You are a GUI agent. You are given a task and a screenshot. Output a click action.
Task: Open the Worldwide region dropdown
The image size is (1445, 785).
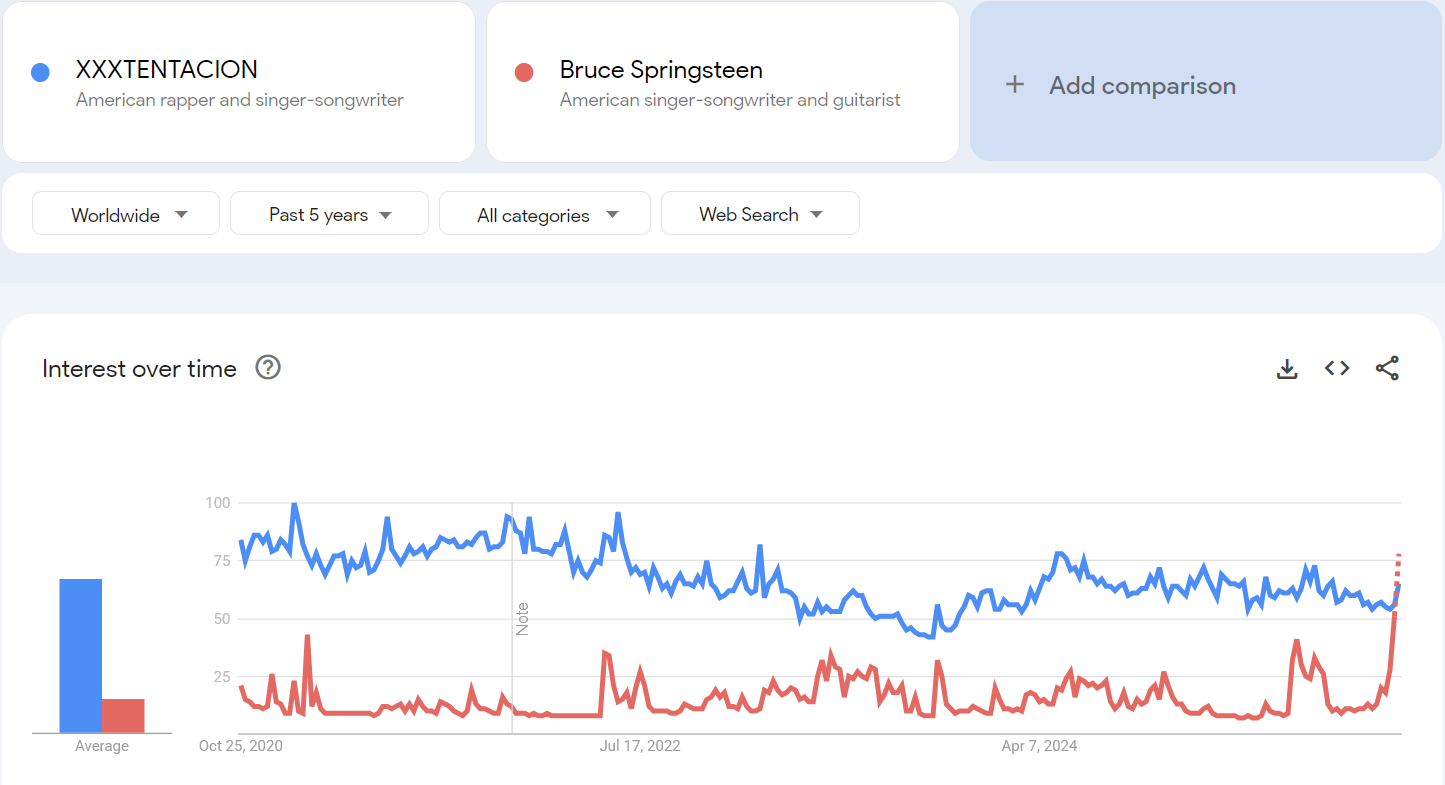(126, 214)
